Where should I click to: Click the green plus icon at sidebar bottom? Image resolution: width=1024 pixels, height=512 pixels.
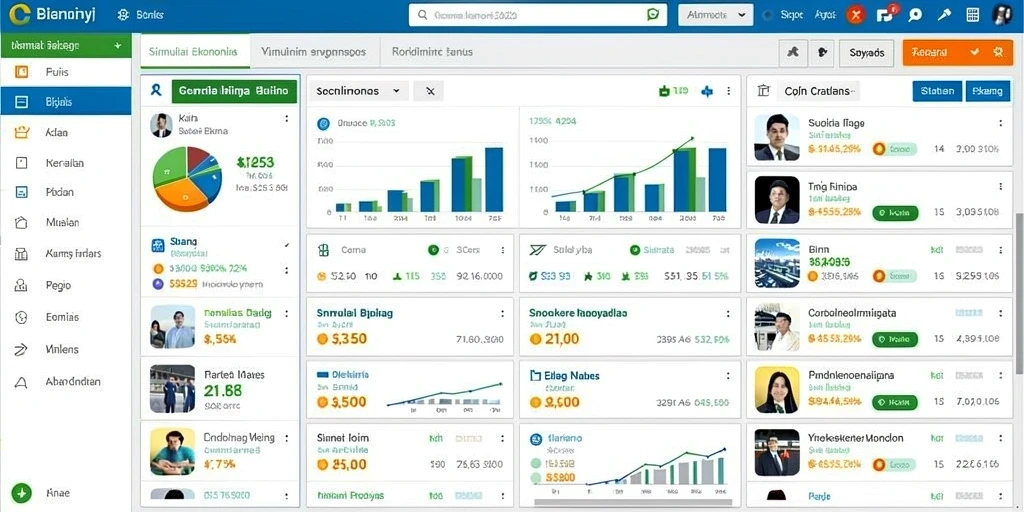[x=21, y=493]
